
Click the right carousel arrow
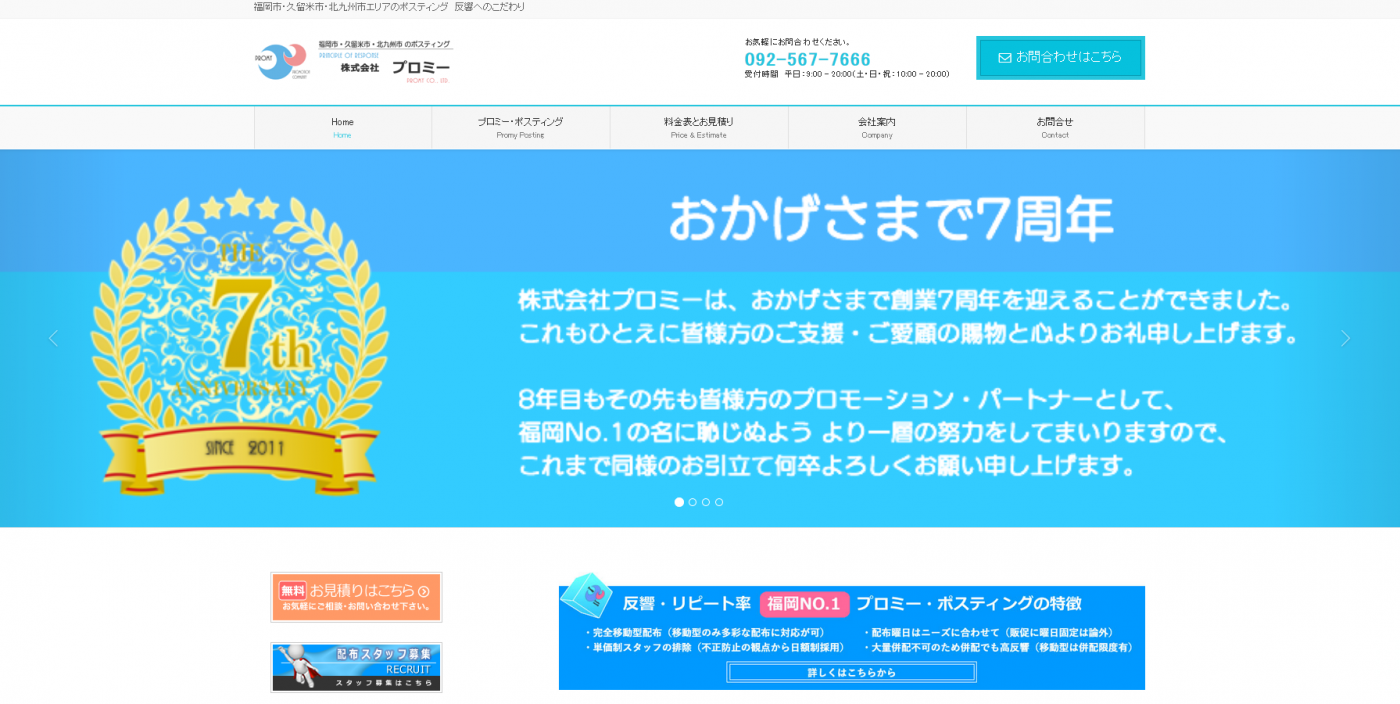click(x=1346, y=338)
